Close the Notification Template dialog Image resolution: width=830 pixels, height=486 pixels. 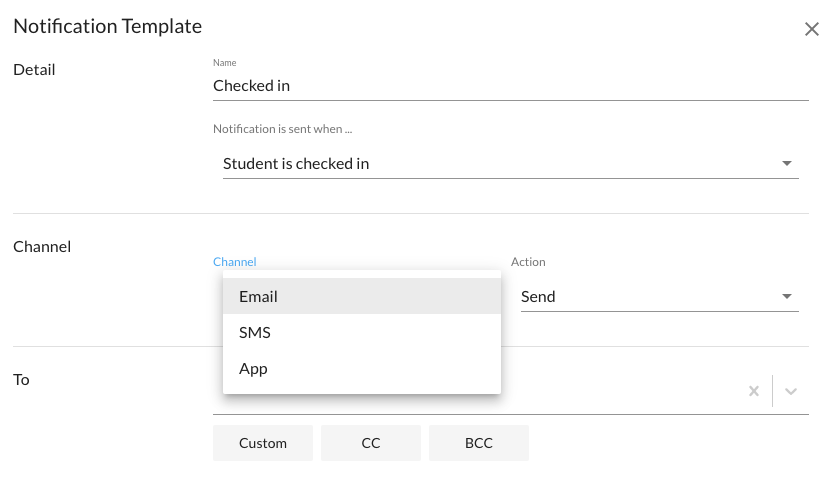(812, 29)
